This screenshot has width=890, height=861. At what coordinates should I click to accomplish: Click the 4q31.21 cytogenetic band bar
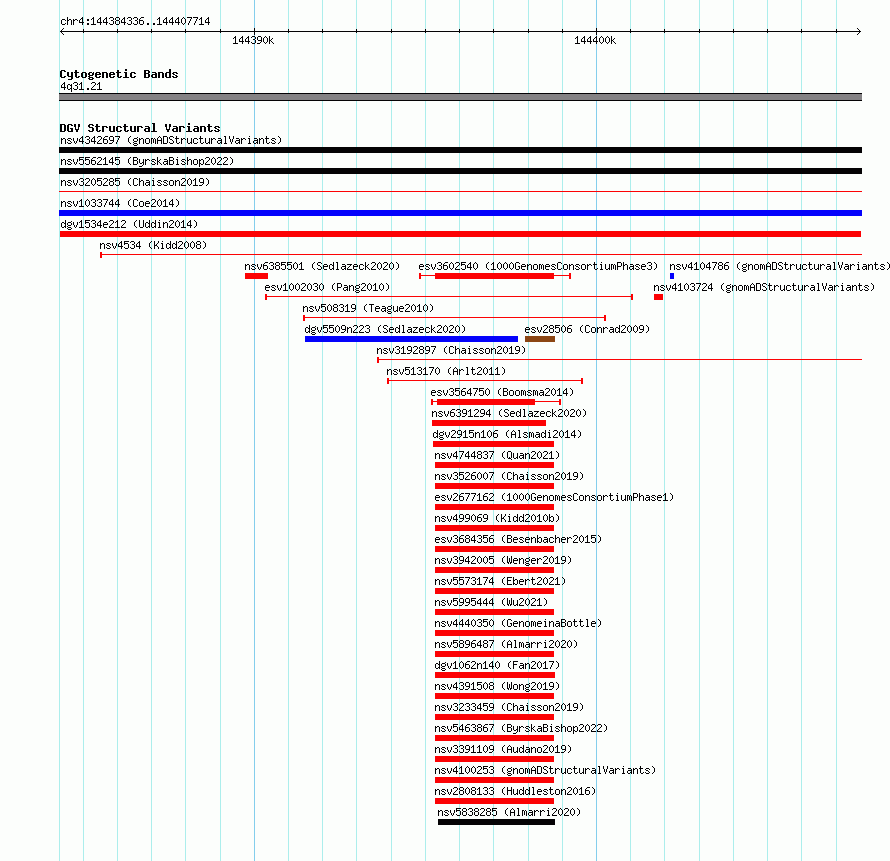point(460,97)
